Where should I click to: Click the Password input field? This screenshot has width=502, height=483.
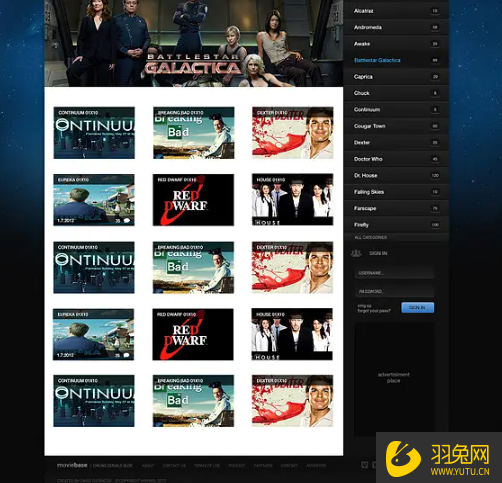(x=395, y=291)
